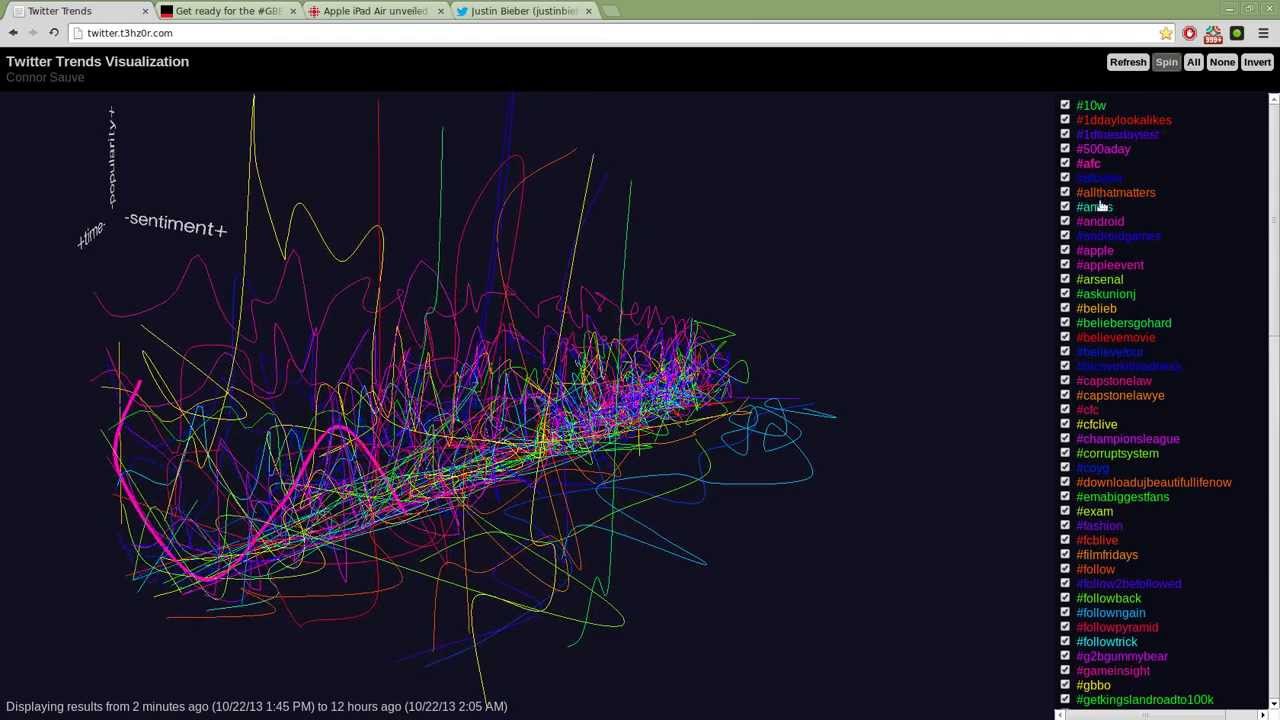This screenshot has height=720, width=1280.
Task: Click the hashtag list vertical scrollbar
Action: click(x=1273, y=400)
